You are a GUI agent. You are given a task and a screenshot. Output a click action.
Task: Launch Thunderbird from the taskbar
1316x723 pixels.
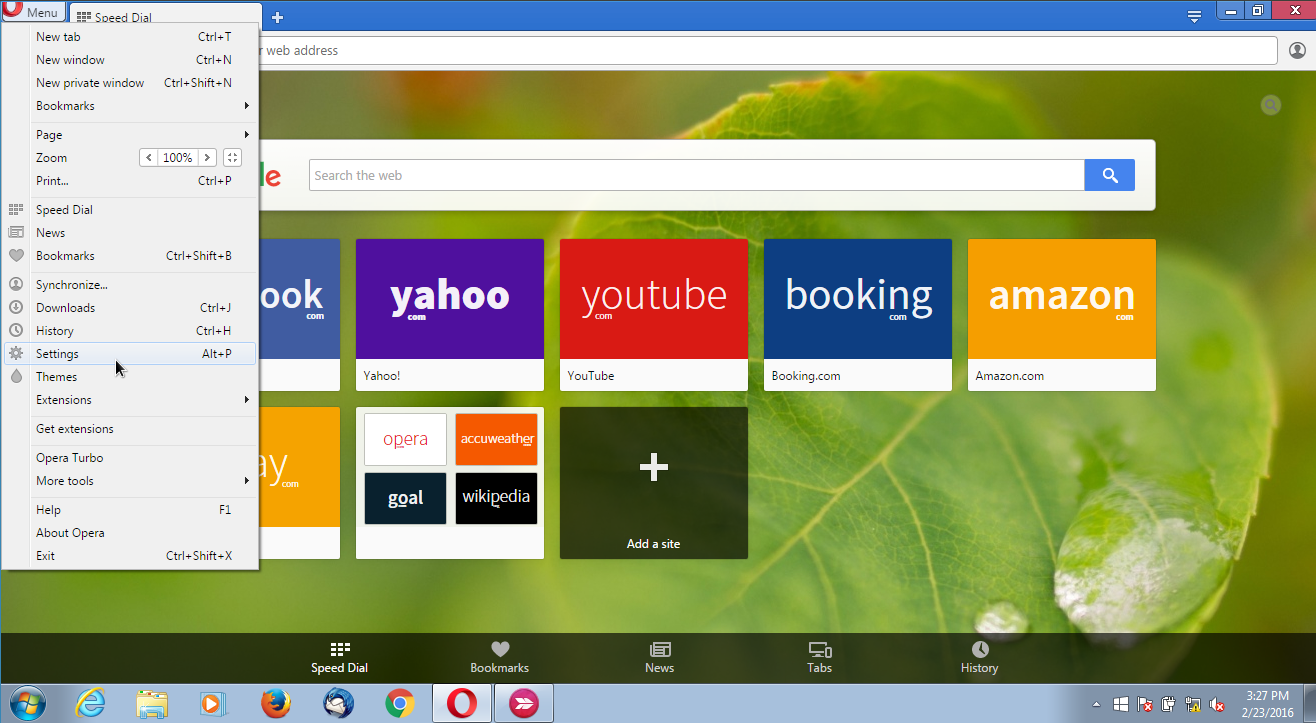pyautogui.click(x=338, y=703)
